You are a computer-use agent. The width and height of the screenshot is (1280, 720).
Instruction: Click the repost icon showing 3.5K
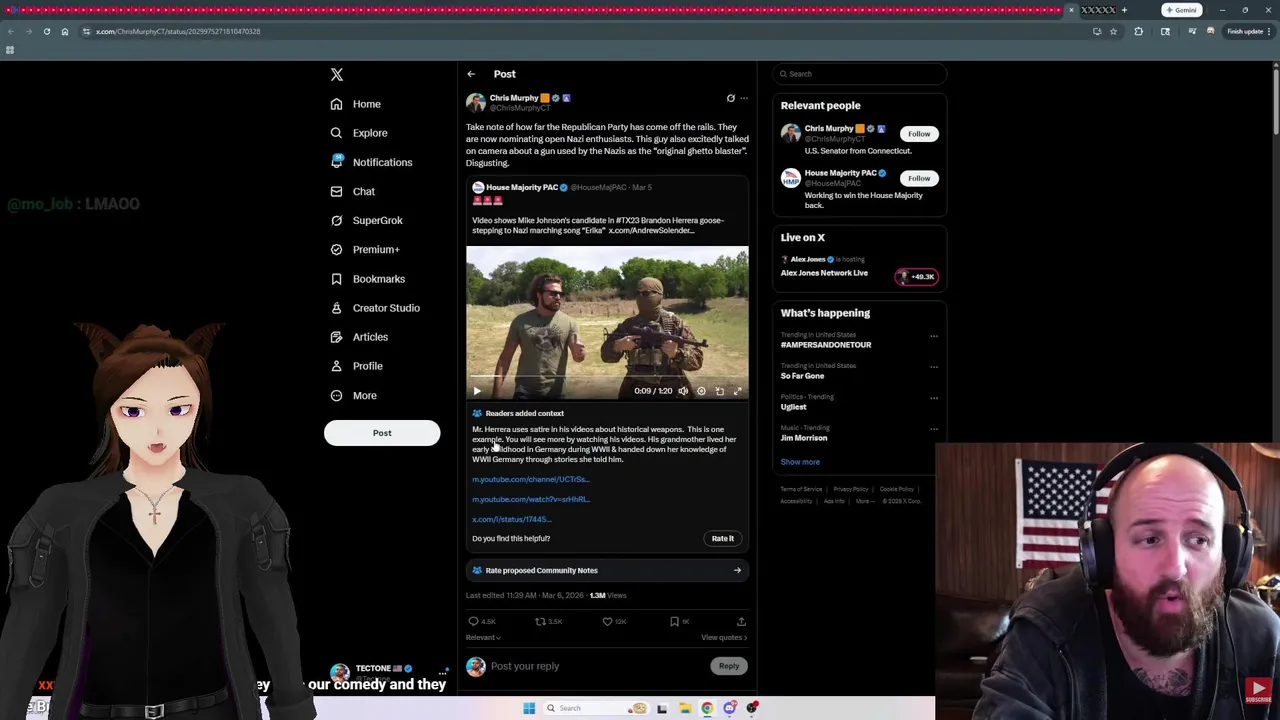click(x=540, y=622)
